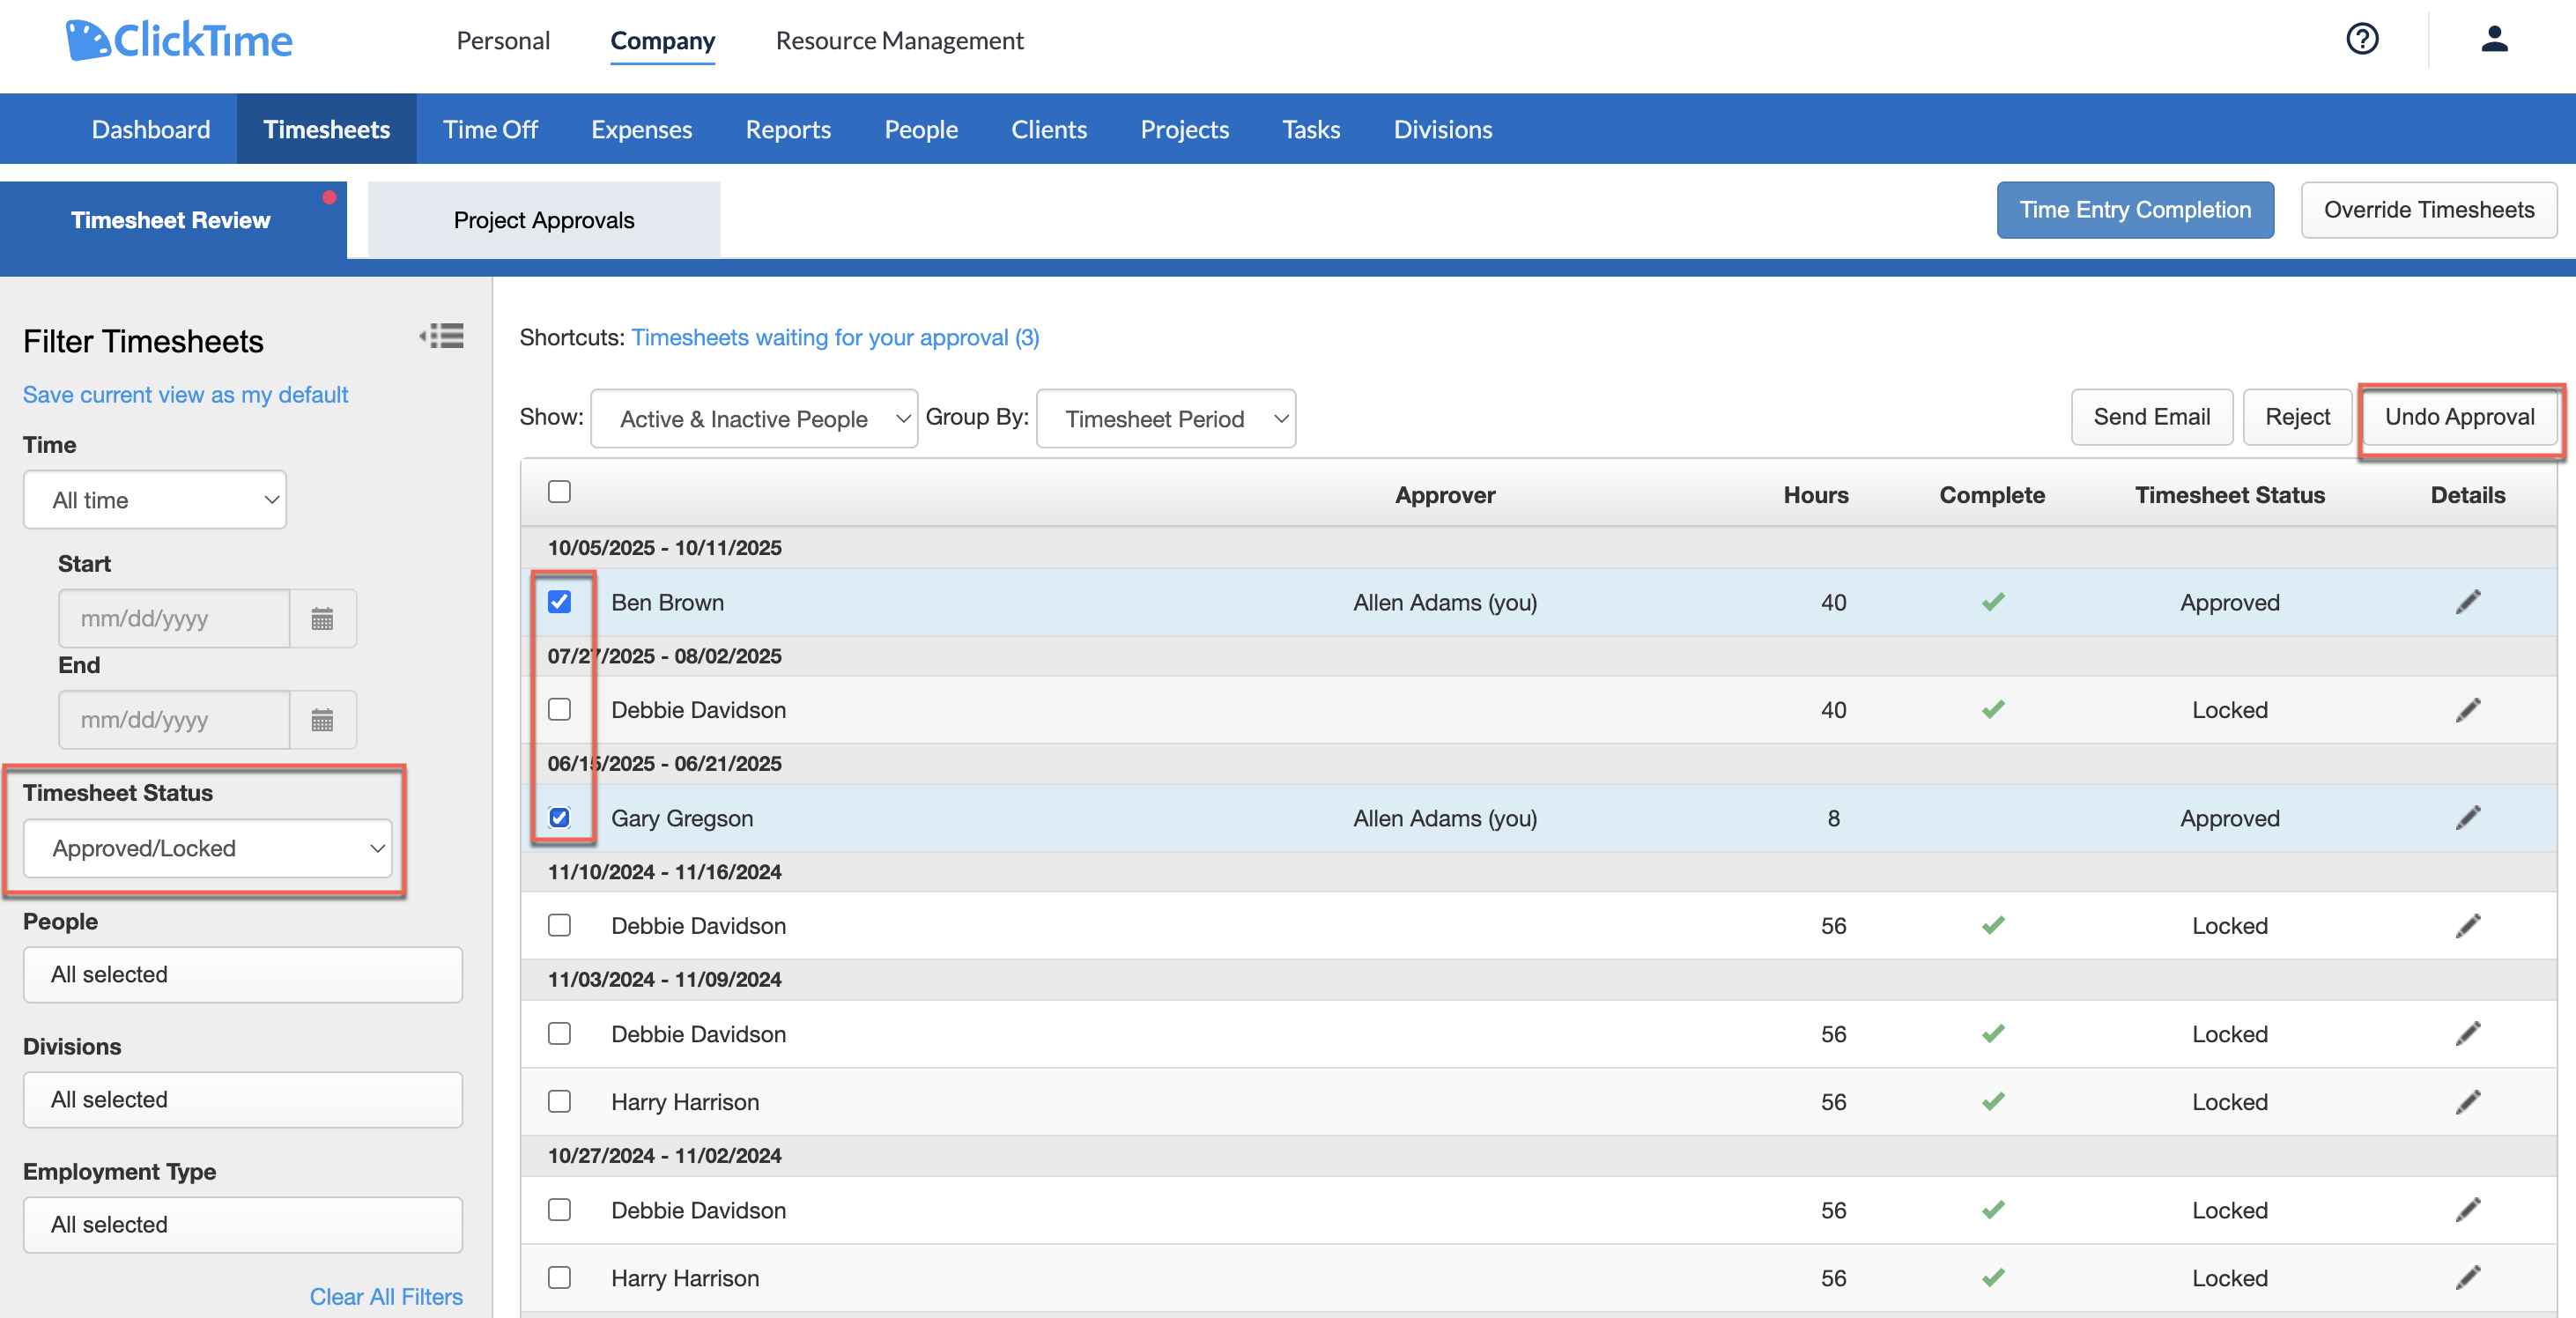The height and width of the screenshot is (1318, 2576).
Task: Open the help question mark icon
Action: coord(2362,40)
